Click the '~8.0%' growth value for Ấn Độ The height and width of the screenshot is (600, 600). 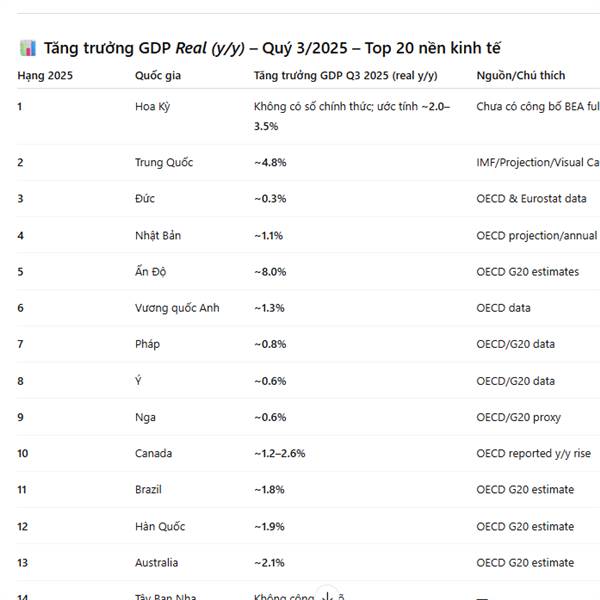click(x=270, y=271)
